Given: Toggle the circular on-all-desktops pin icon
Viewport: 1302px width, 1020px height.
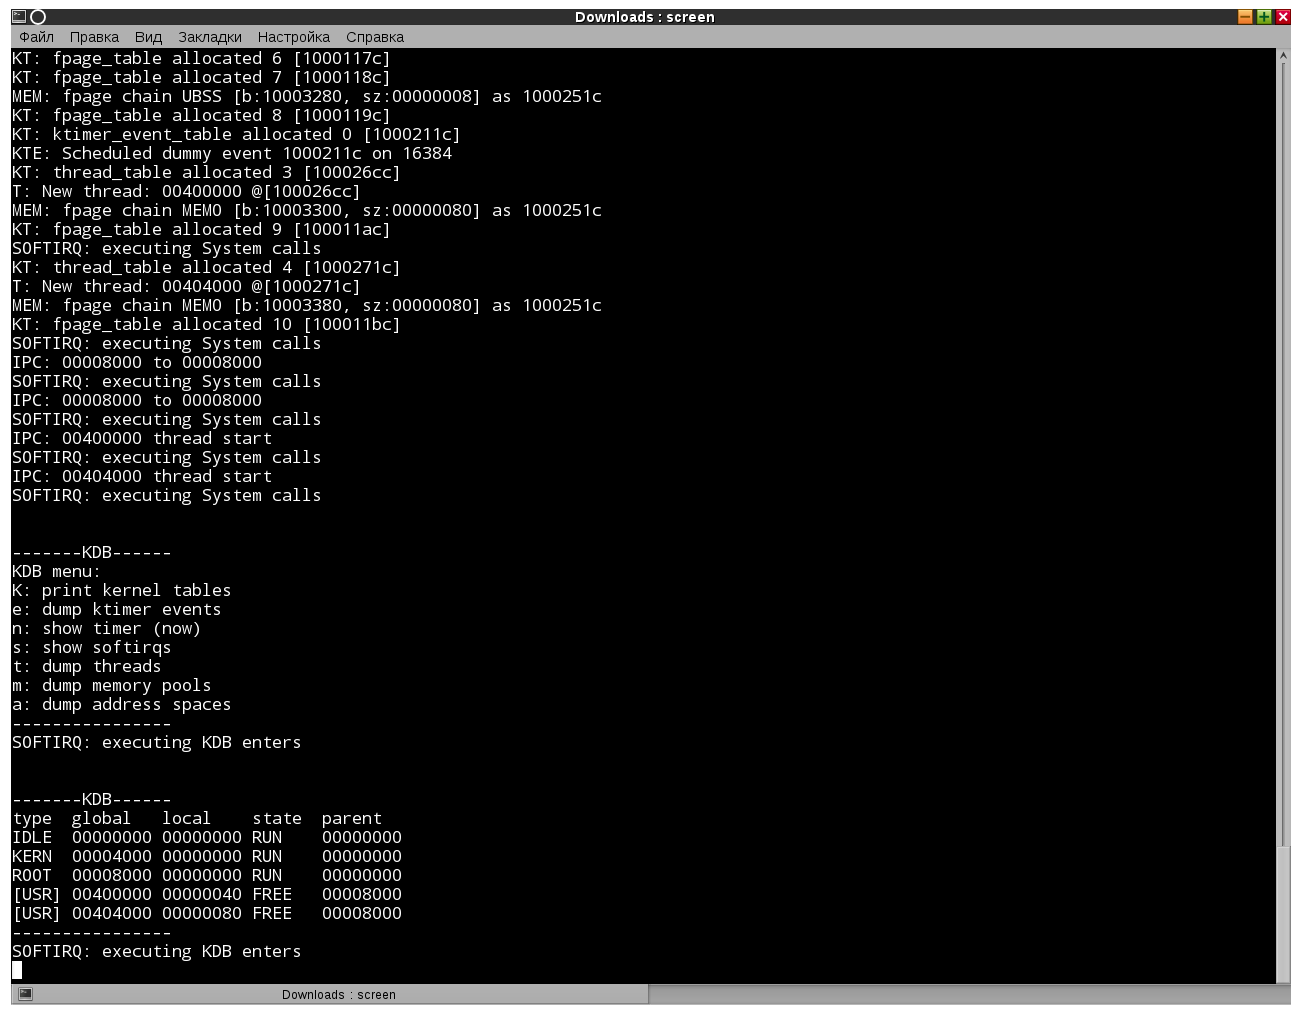Looking at the screenshot, I should (38, 16).
